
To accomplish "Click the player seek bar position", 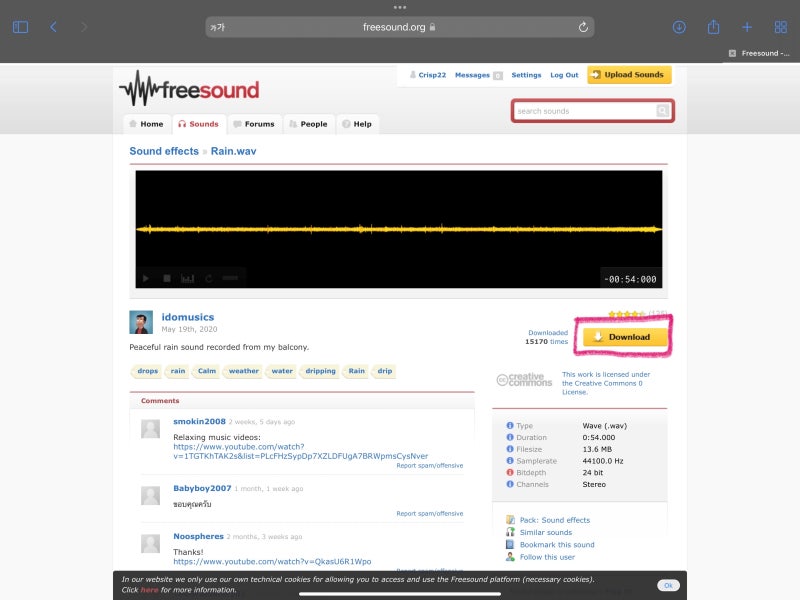I will tap(230, 279).
